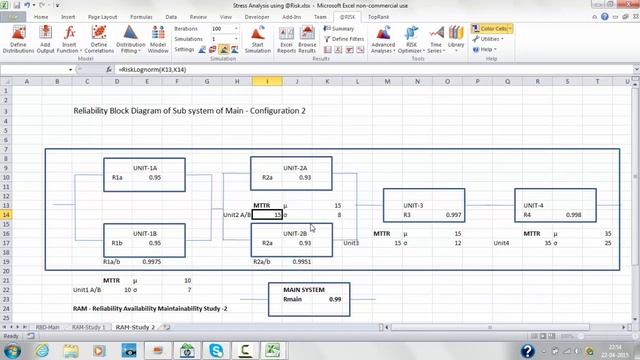Select row 14 header
The image size is (640, 360).
tap(6, 215)
